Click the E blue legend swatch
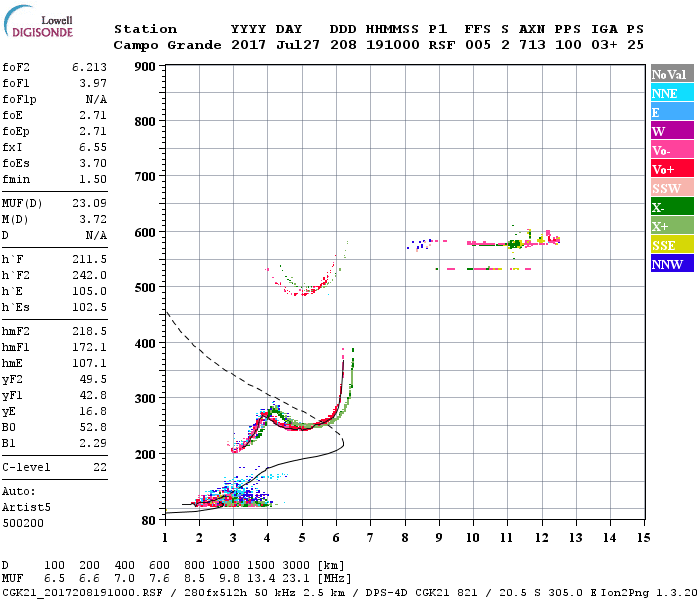700x600 pixels. [672, 112]
